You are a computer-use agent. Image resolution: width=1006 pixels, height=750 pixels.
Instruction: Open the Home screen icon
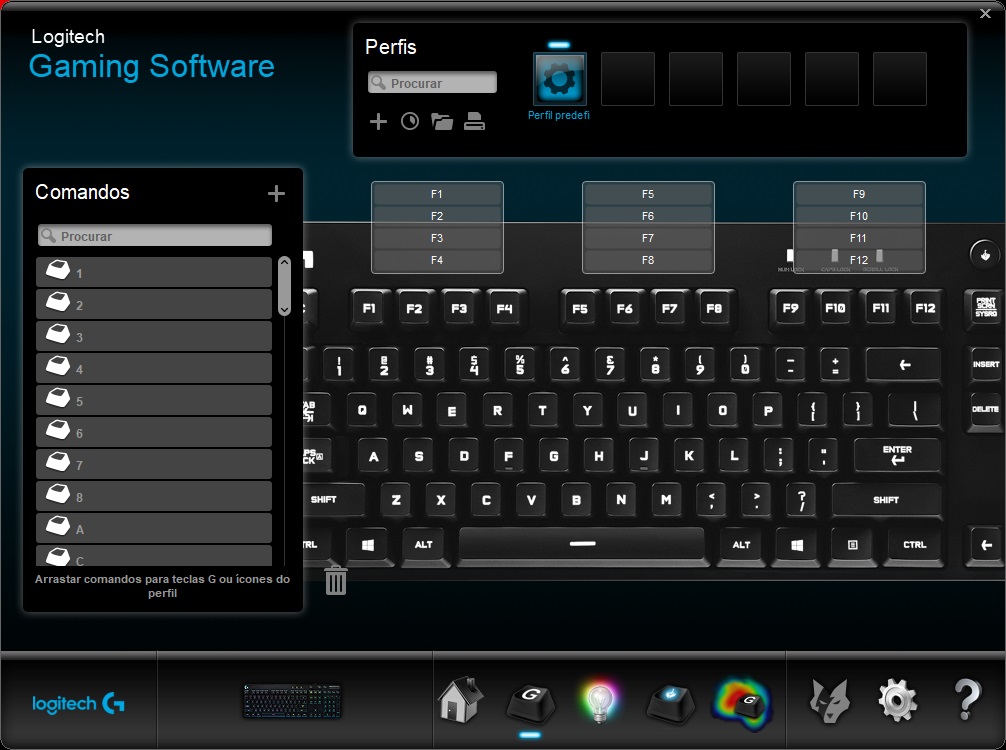(460, 700)
